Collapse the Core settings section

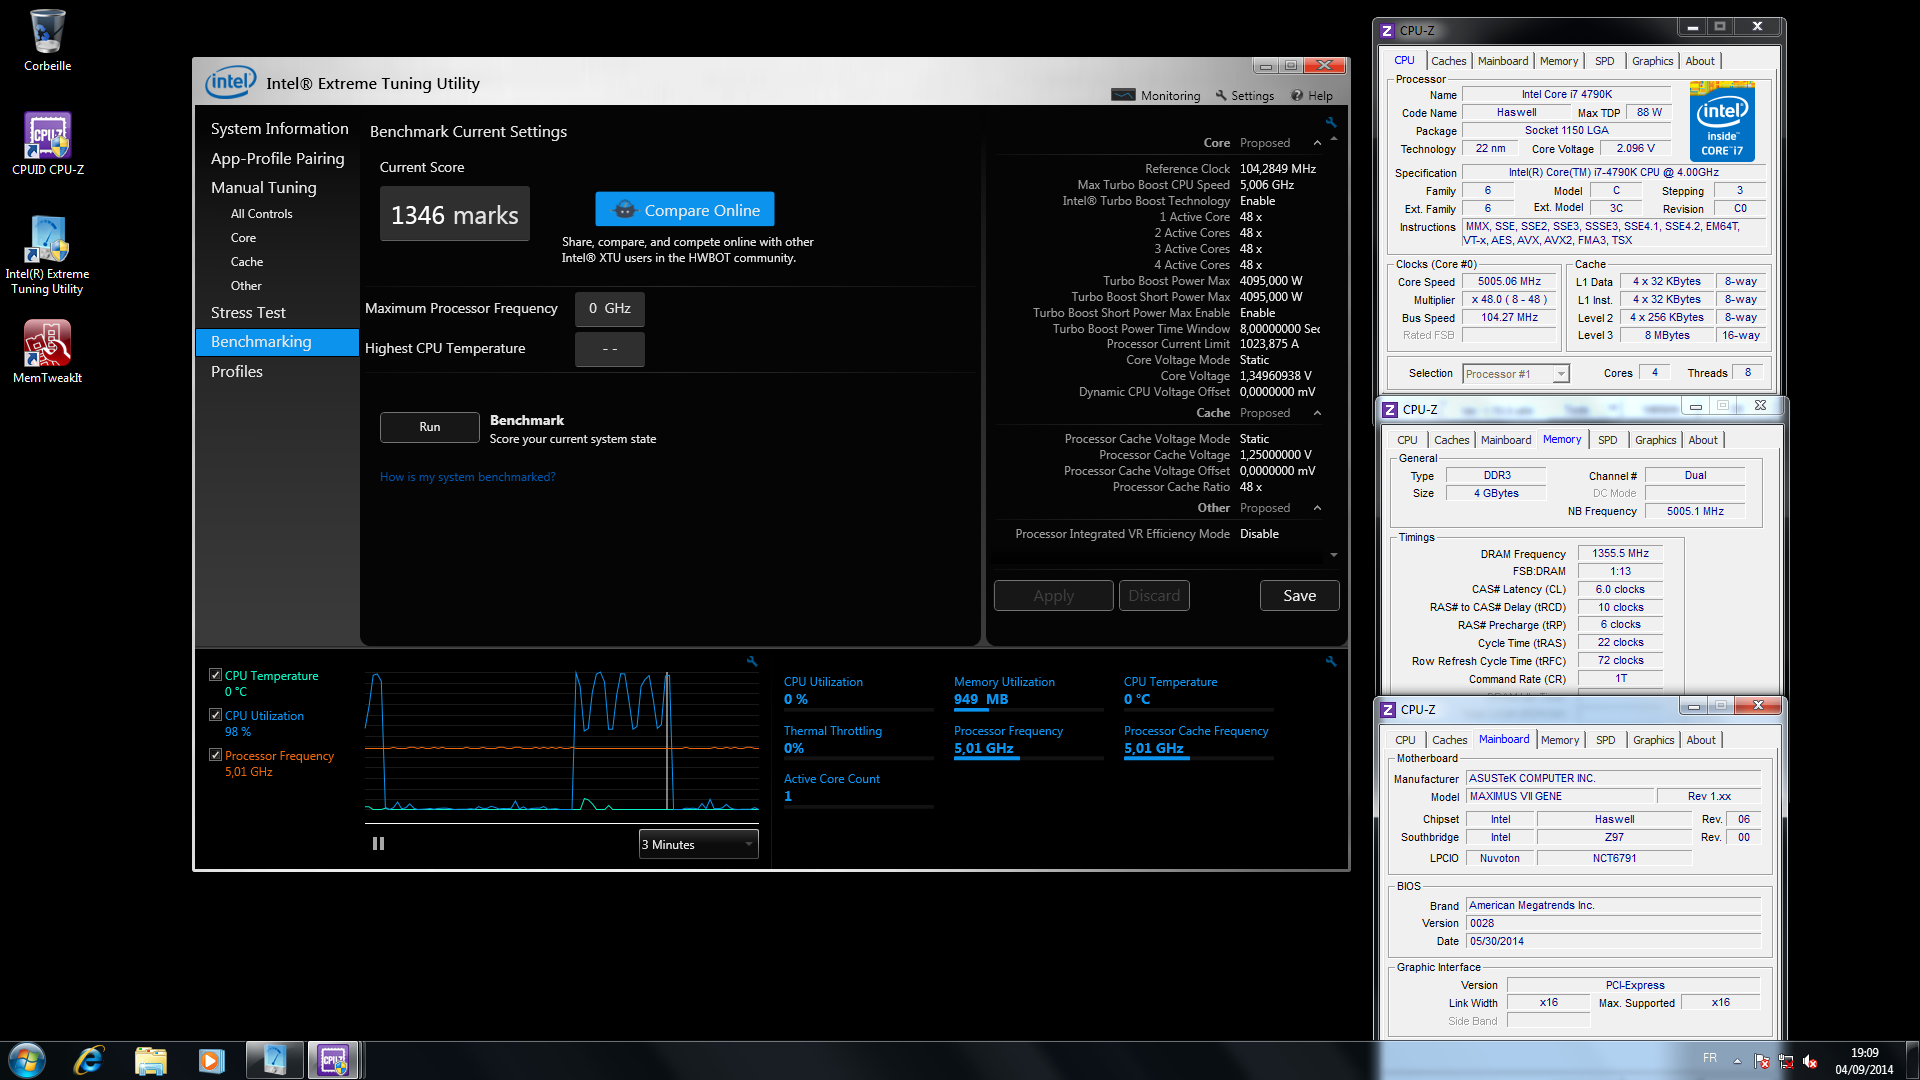[1317, 143]
